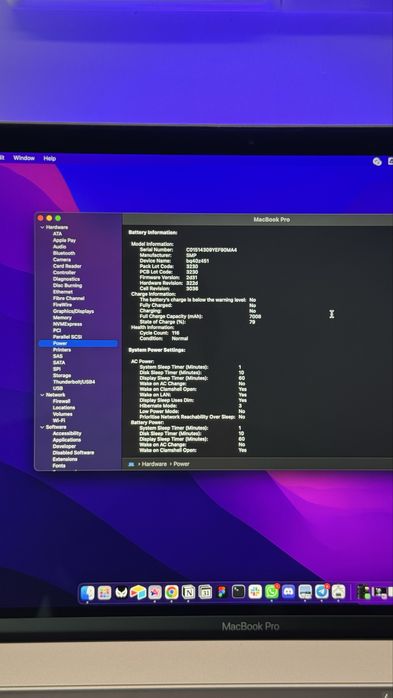Select Firewall under Network

[61, 401]
